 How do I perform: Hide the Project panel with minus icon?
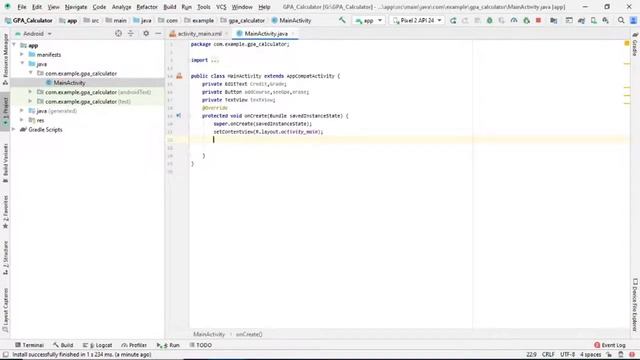(x=158, y=33)
